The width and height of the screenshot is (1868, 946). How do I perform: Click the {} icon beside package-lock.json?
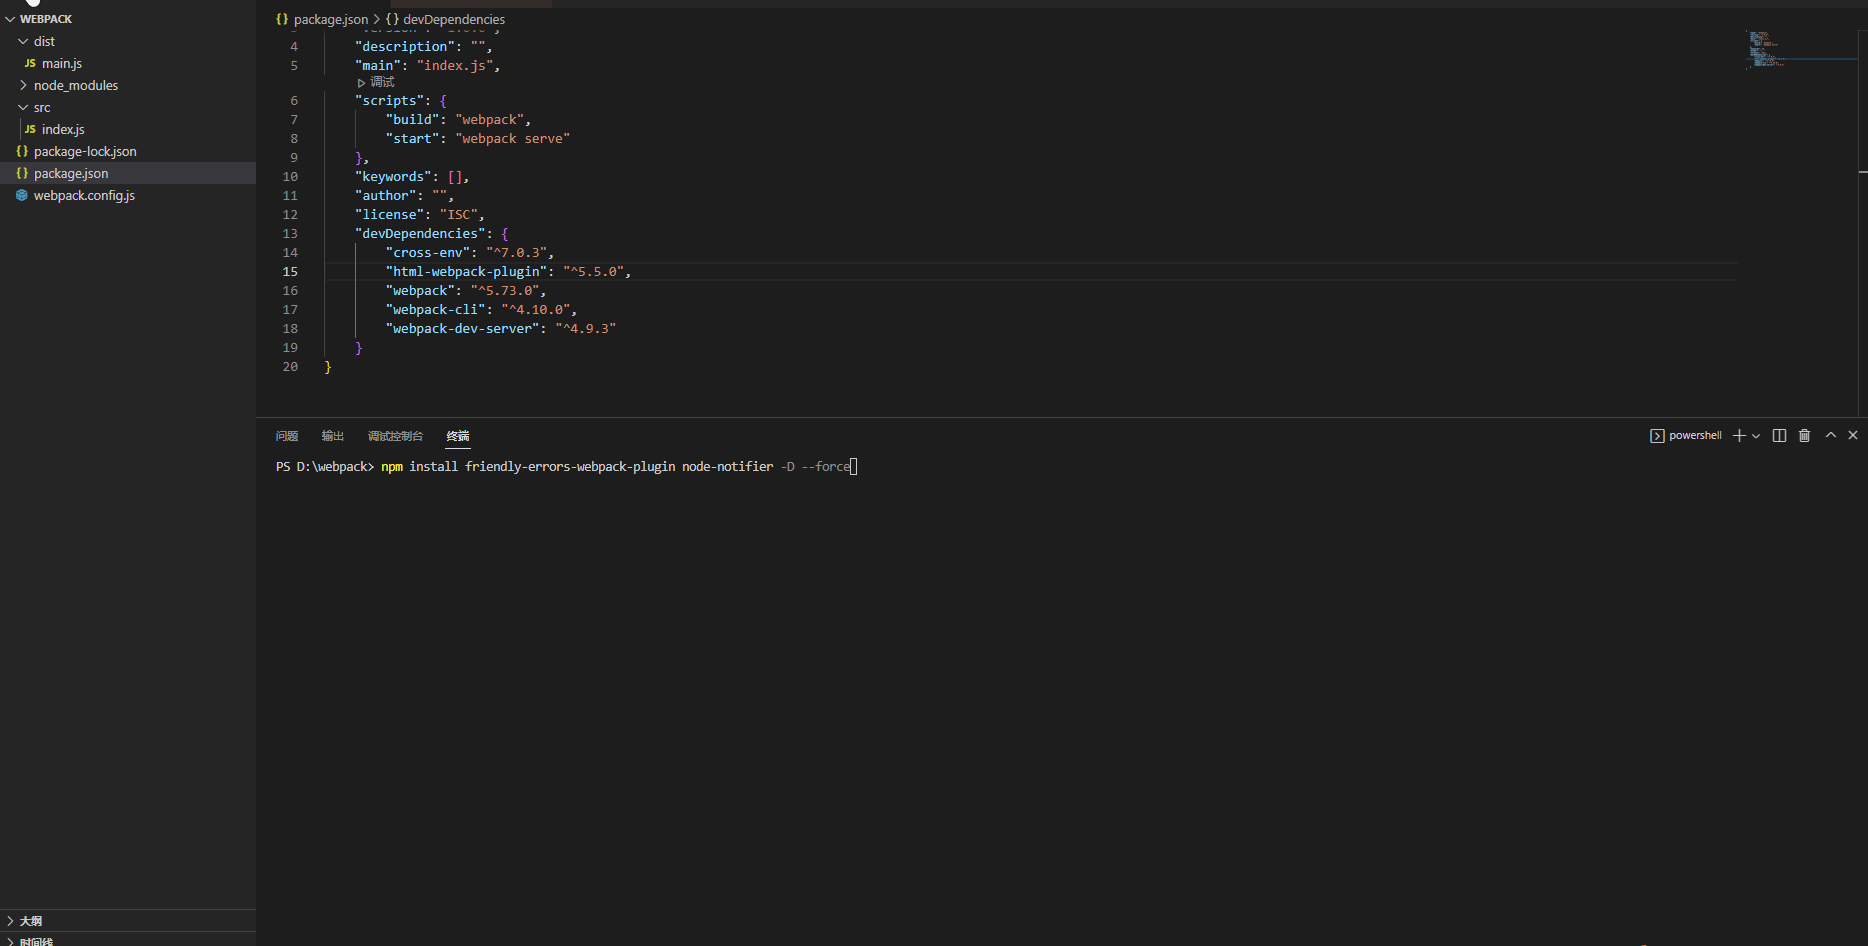pyautogui.click(x=22, y=151)
